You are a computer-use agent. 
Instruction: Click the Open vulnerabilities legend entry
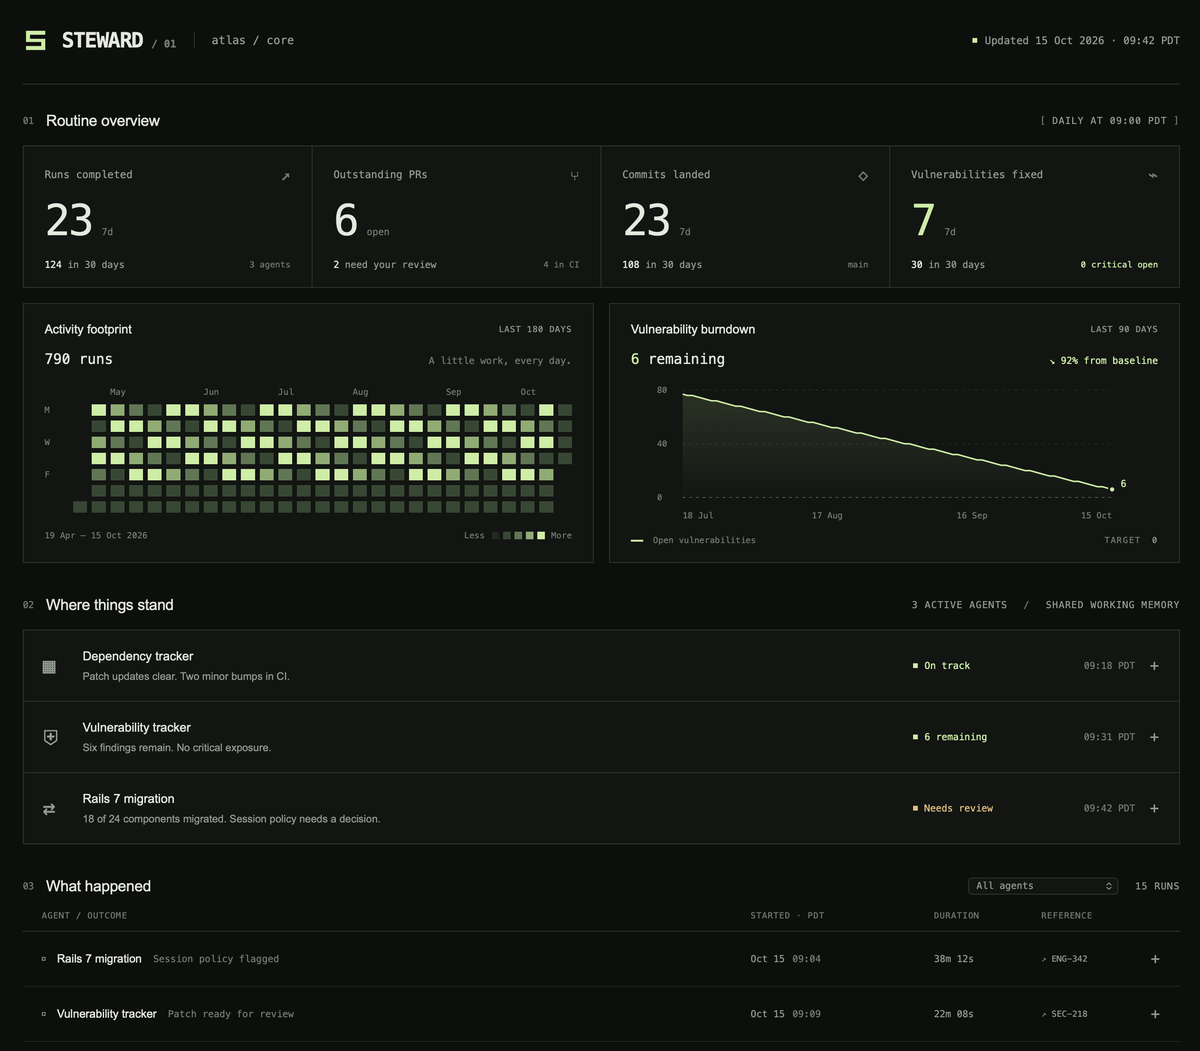click(x=693, y=540)
